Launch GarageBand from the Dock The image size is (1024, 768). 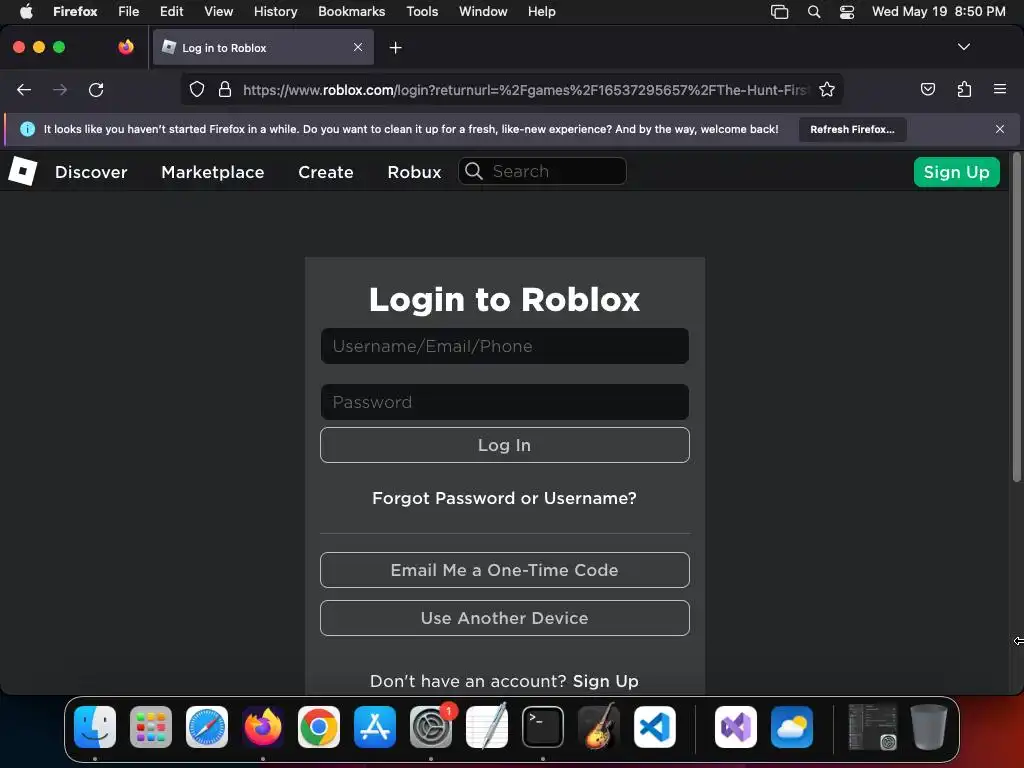(x=599, y=727)
